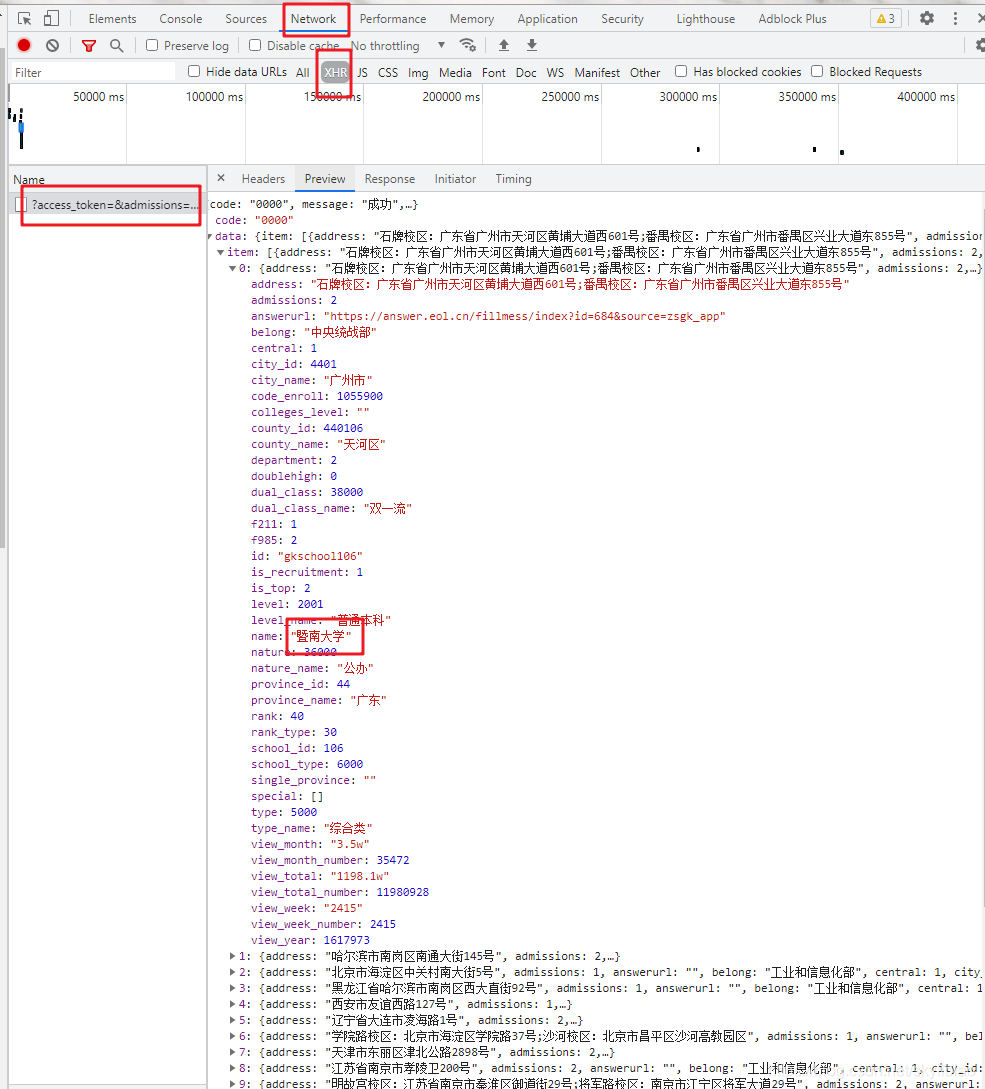The image size is (985, 1089).
Task: Collapse the item array in Preview
Action: pyautogui.click(x=222, y=252)
